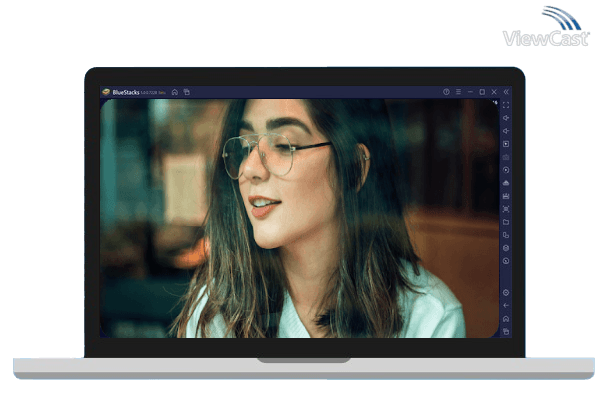The image size is (602, 414).
Task: Click the Android back arrow in the sidebar
Action: [506, 305]
